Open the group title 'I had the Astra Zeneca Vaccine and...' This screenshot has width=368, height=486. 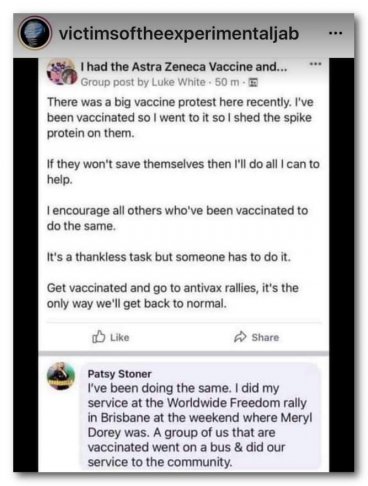(184, 67)
